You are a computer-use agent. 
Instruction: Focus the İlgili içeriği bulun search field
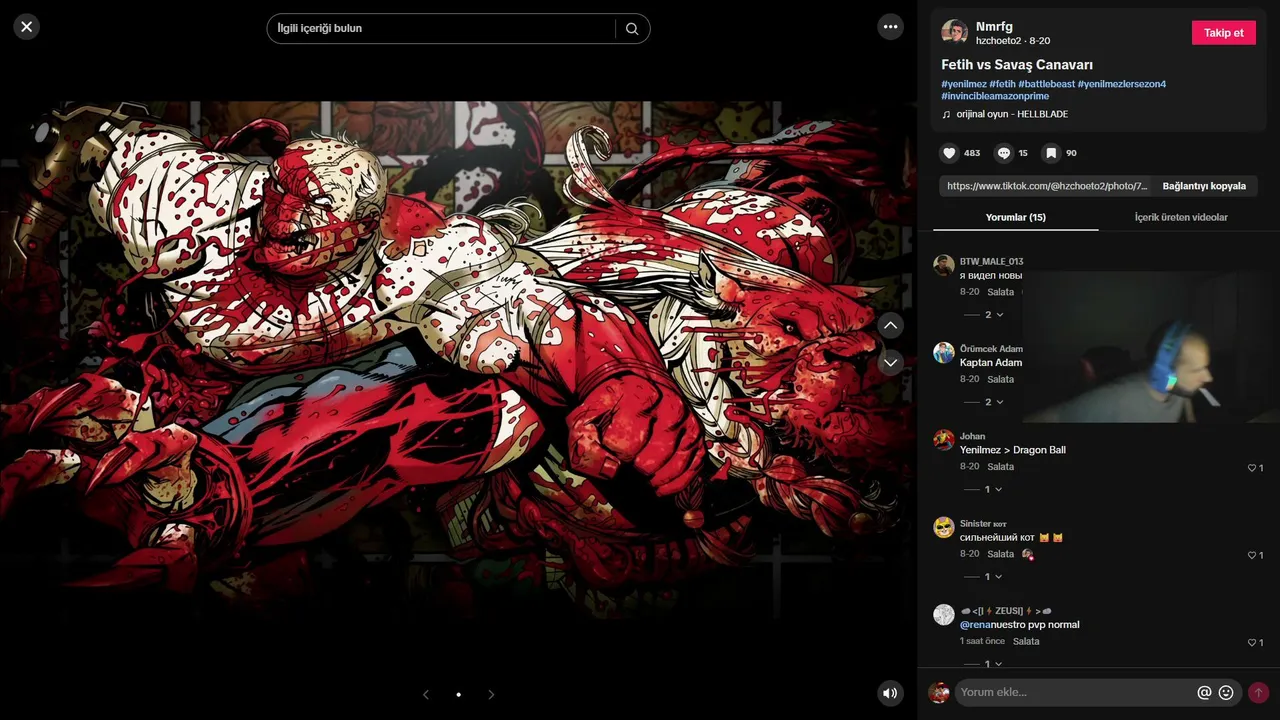[x=441, y=28]
